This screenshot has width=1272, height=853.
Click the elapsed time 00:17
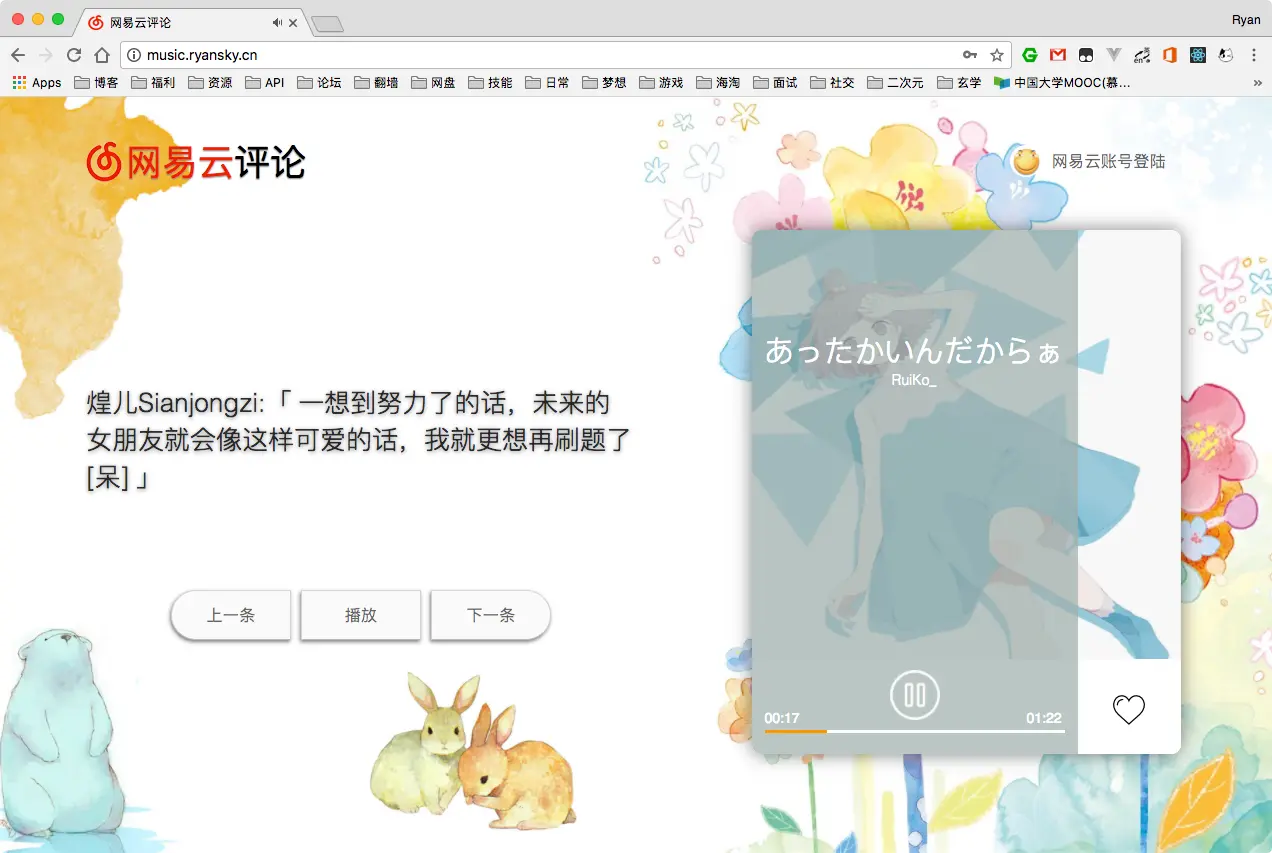(x=782, y=718)
